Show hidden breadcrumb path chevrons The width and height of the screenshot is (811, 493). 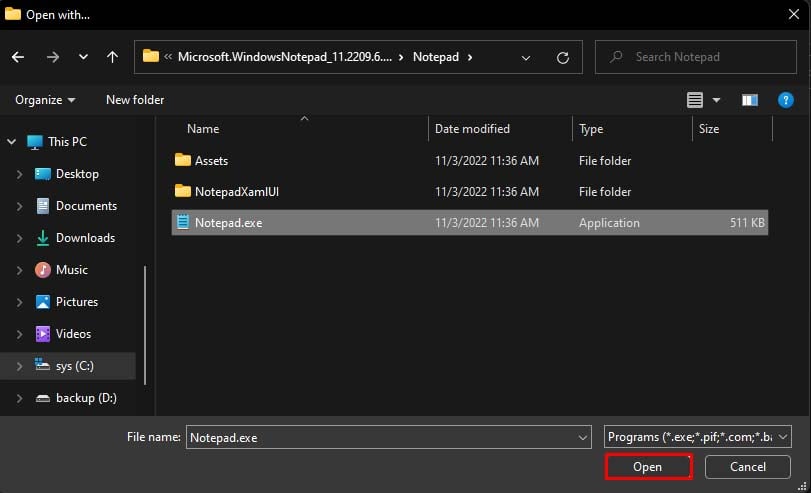pyautogui.click(x=168, y=57)
